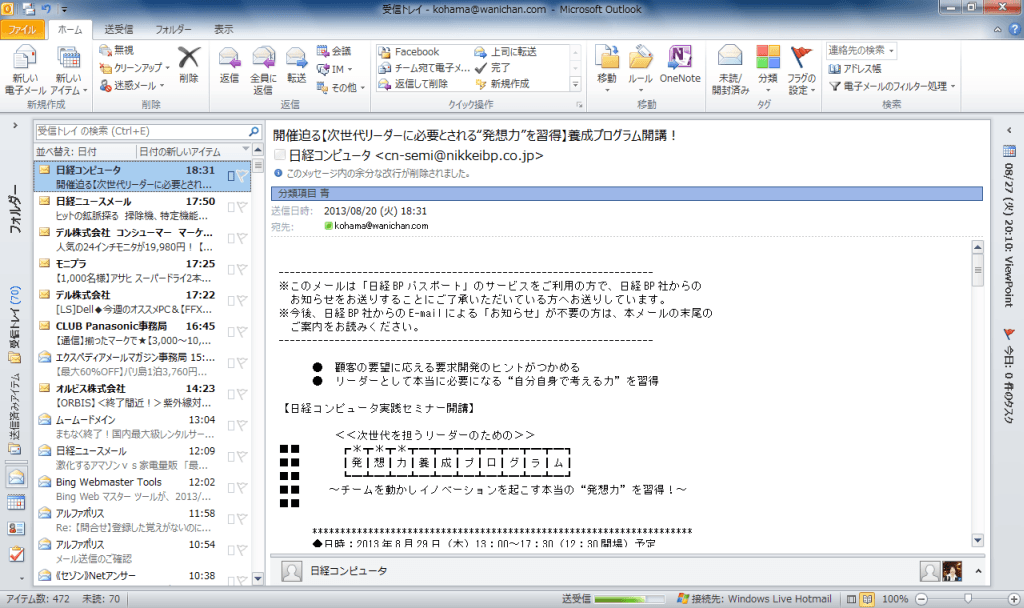Screen dimensions: 1024x608
Task: Switch to the フォルダー tab
Action: [x=174, y=29]
